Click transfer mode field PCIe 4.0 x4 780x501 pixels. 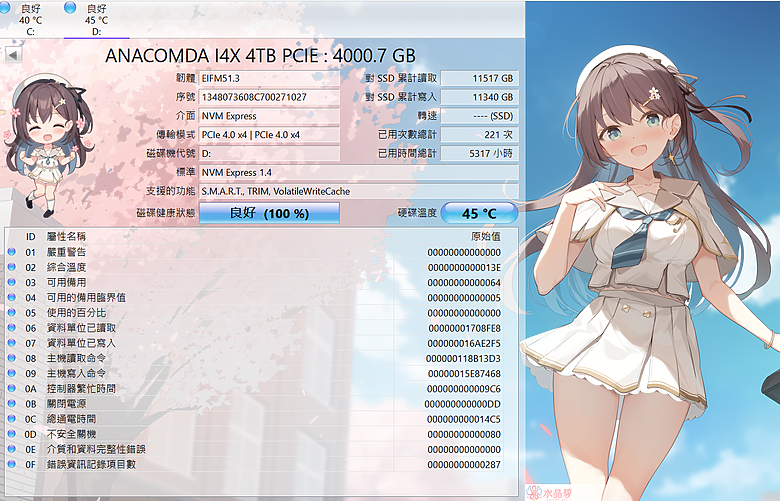pos(269,135)
